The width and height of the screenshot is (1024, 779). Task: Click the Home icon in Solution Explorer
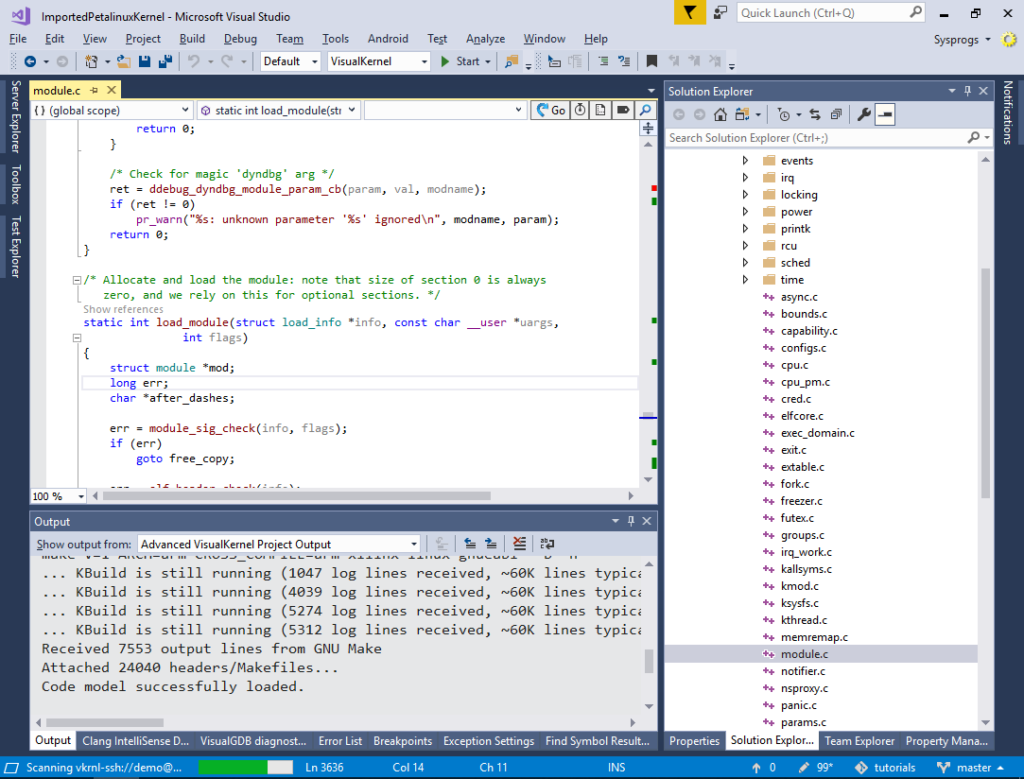pos(720,113)
